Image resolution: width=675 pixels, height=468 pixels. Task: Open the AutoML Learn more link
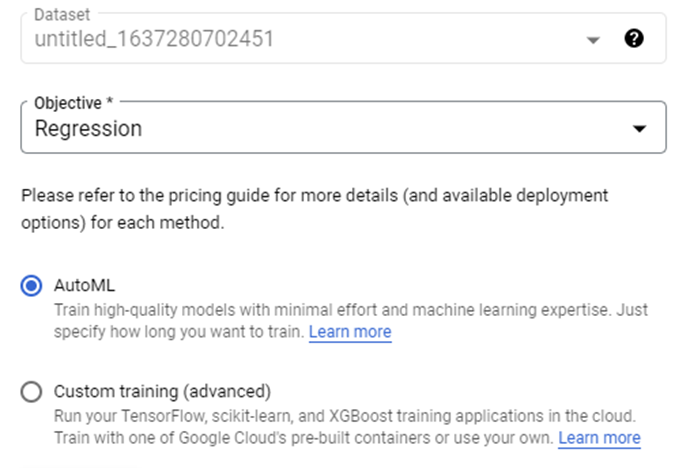click(x=349, y=331)
